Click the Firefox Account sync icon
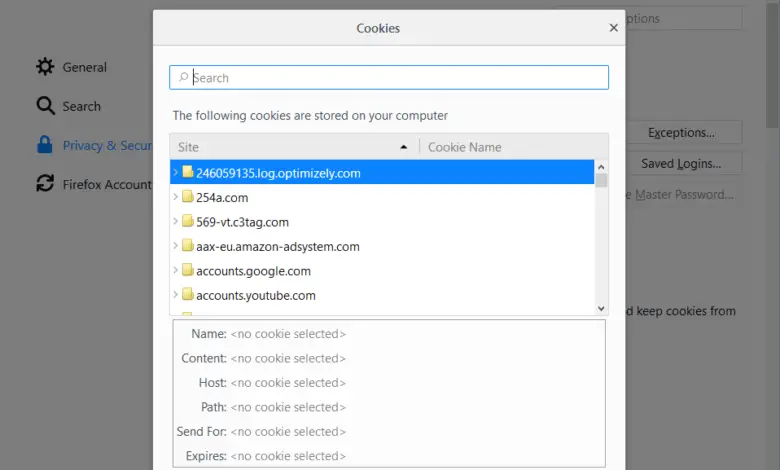780x470 pixels. point(45,184)
